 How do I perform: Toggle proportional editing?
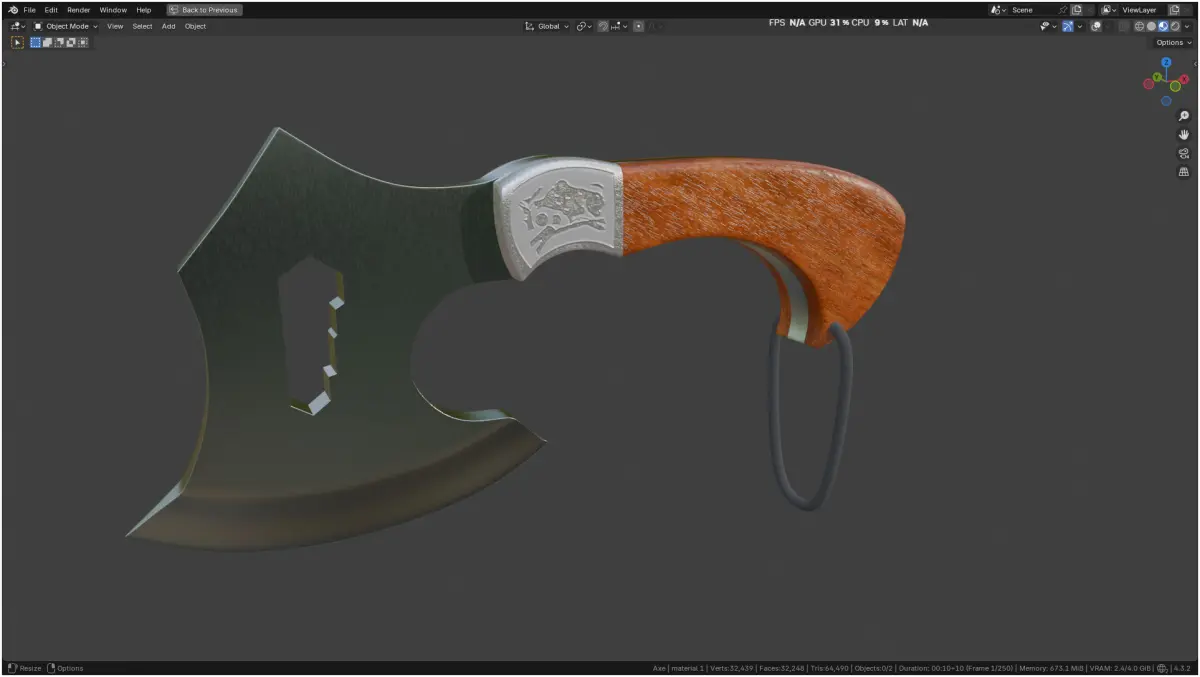click(x=638, y=26)
